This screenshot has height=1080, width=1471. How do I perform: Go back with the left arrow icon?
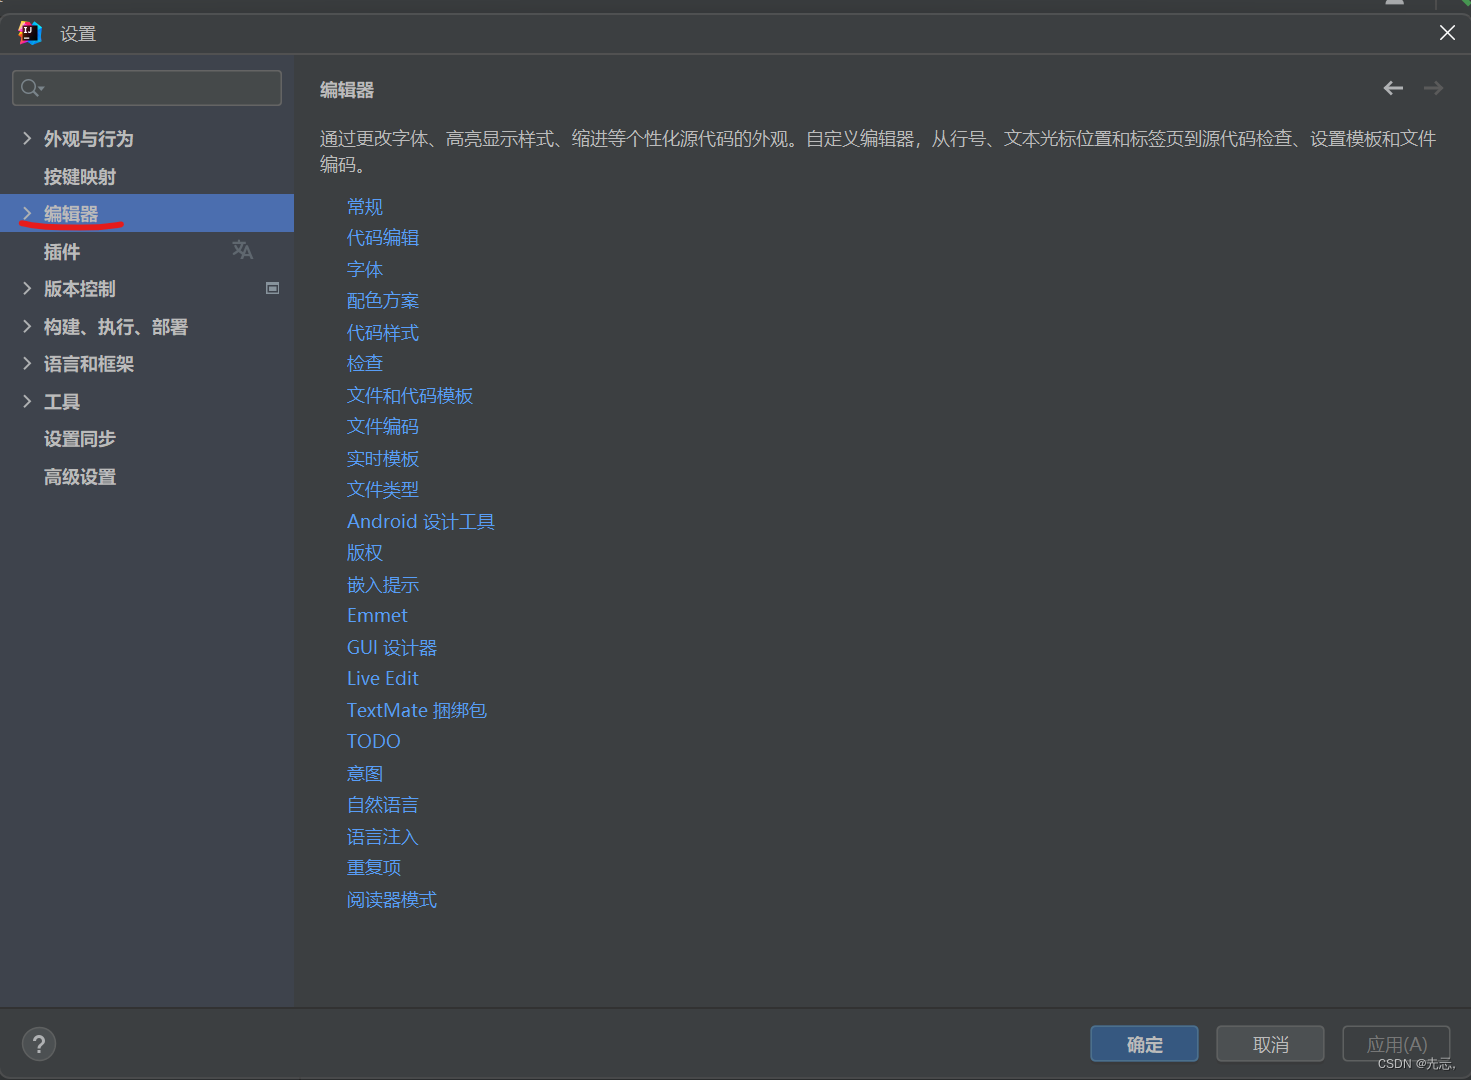click(x=1393, y=88)
